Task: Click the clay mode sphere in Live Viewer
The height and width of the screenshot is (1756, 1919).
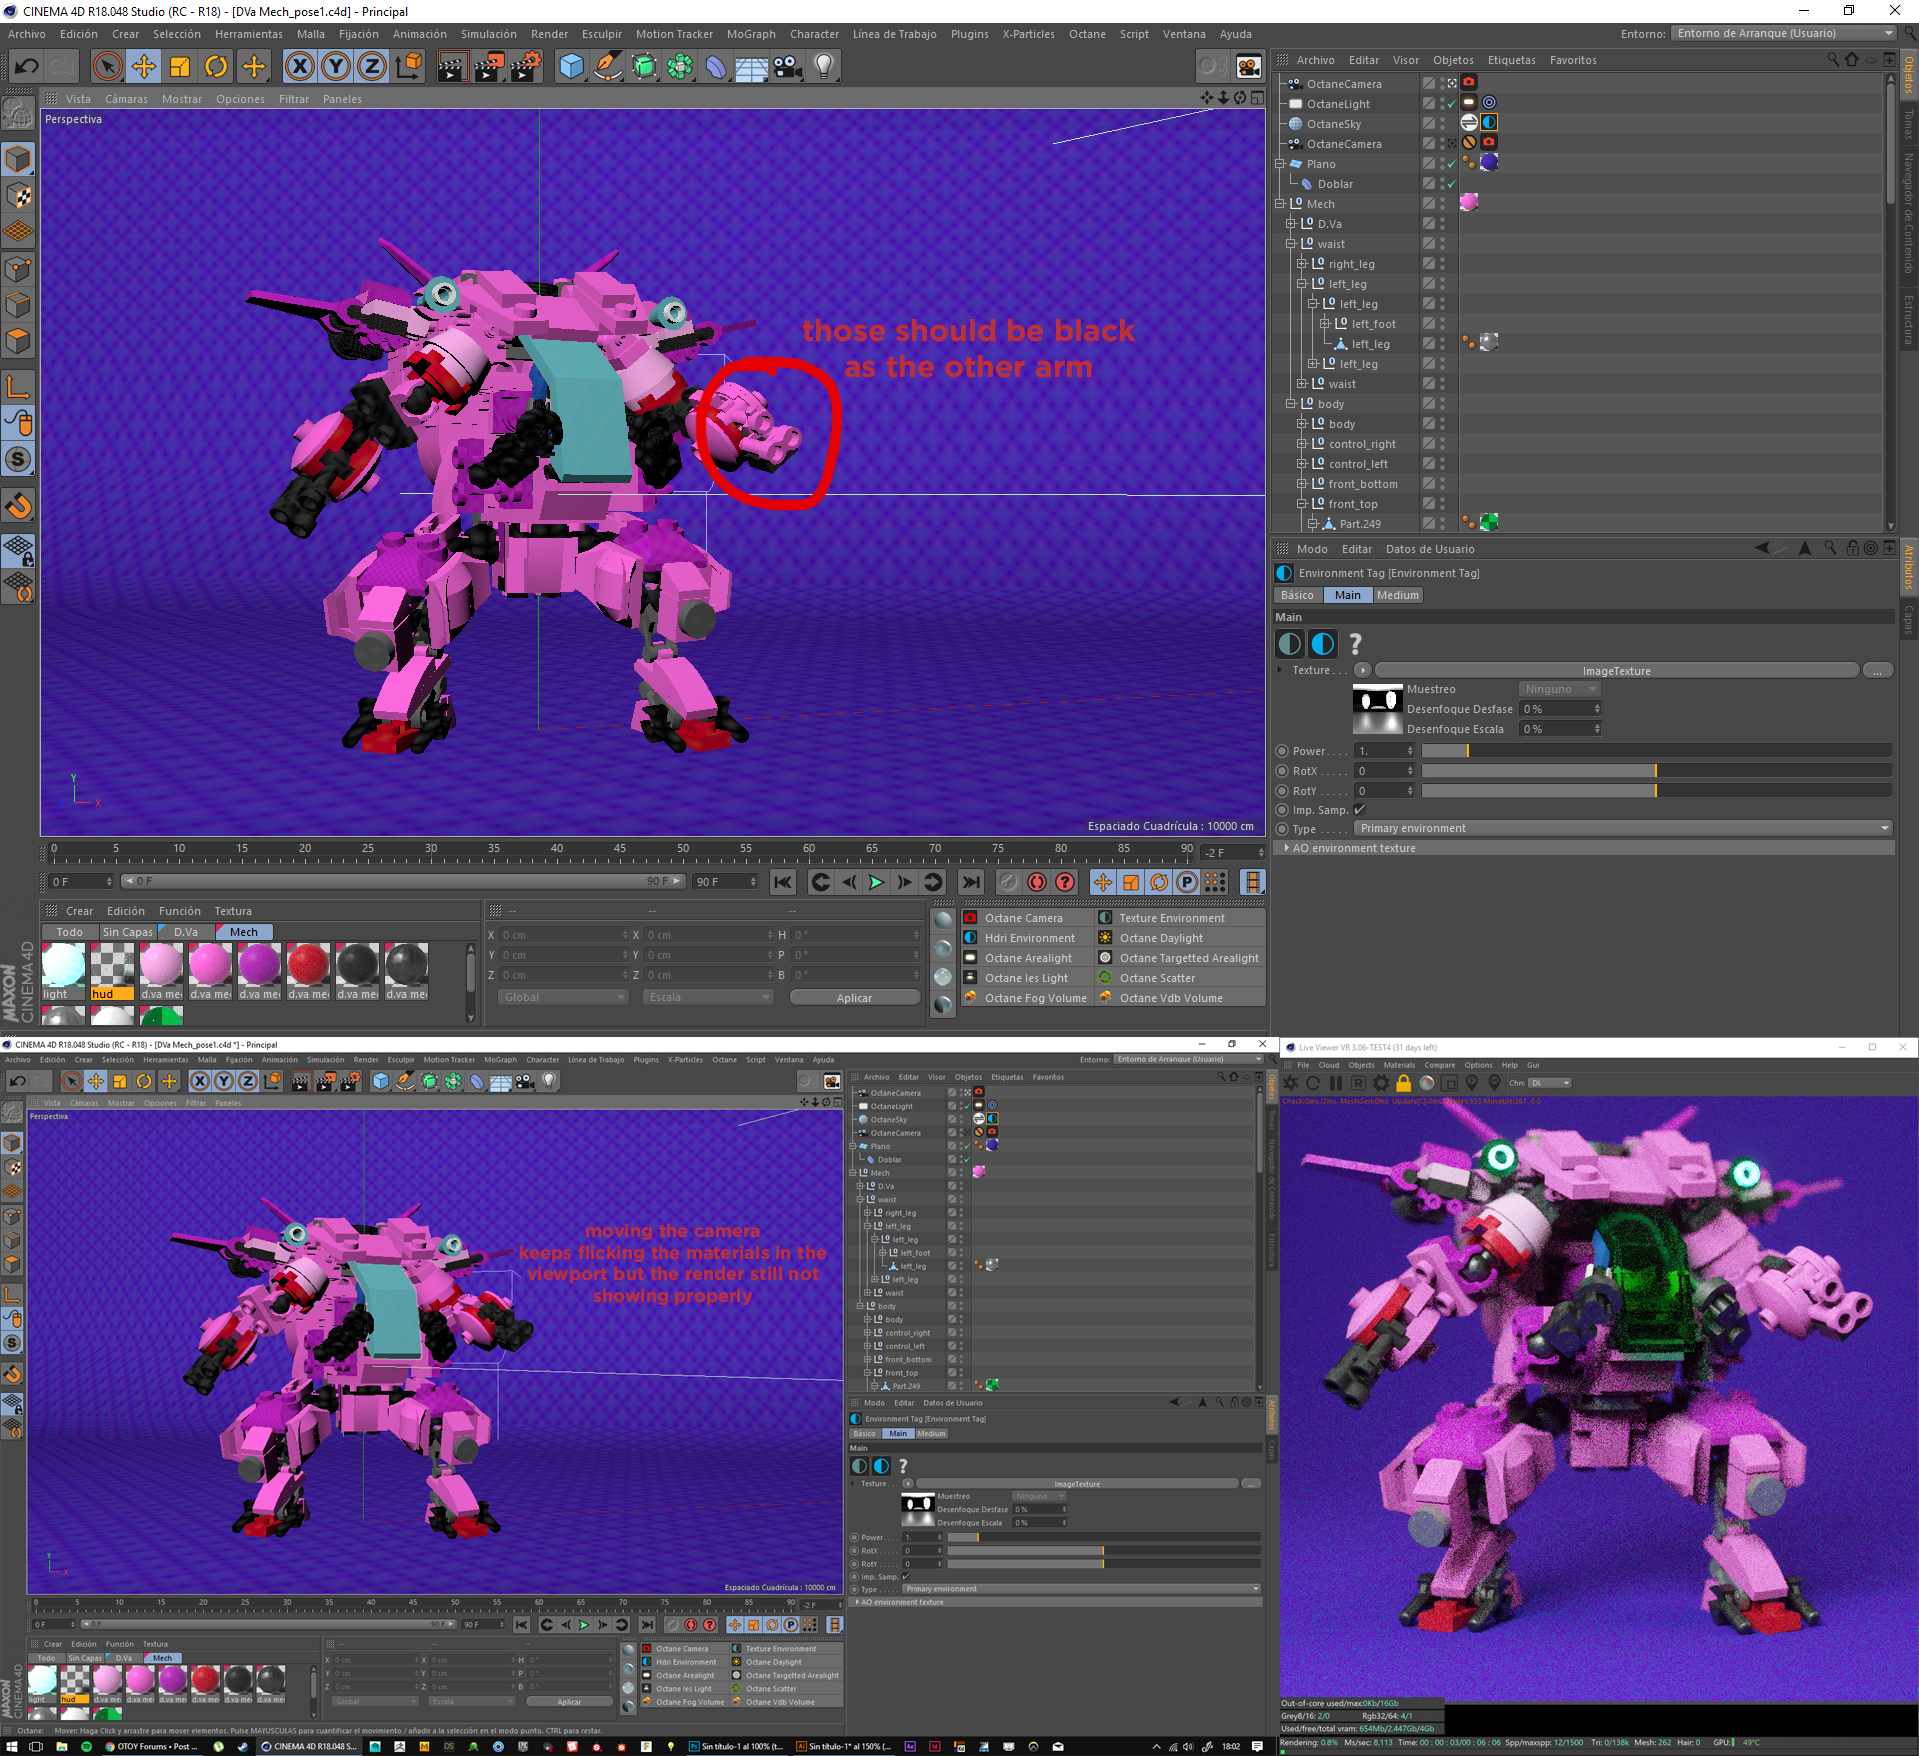Action: pos(1427,1083)
